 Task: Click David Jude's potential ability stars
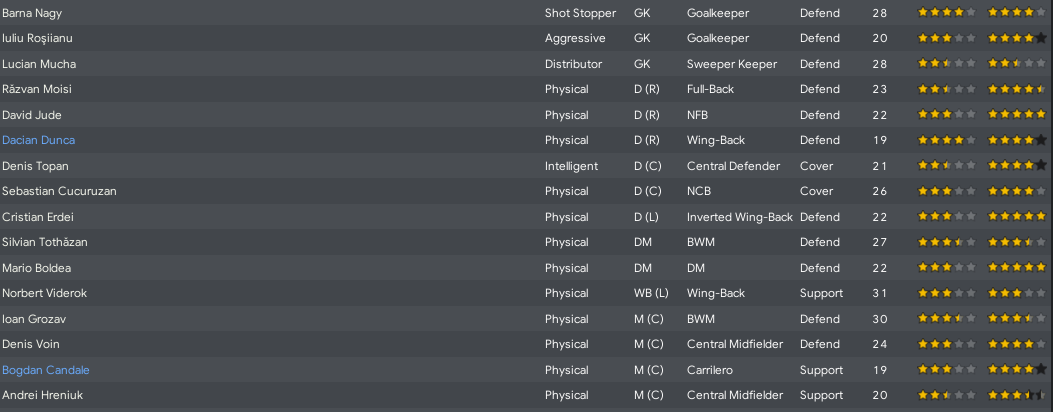pos(1017,115)
